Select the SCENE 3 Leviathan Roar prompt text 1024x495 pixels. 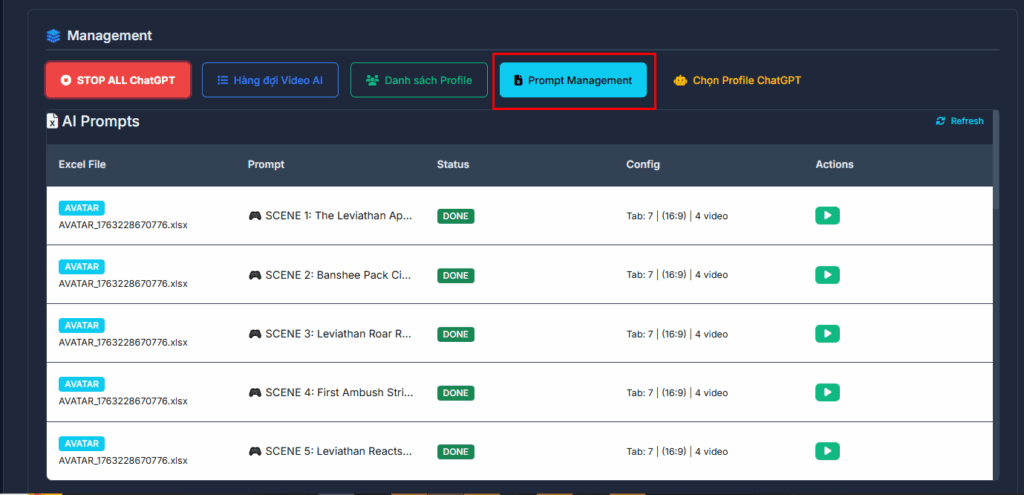[x=338, y=334]
